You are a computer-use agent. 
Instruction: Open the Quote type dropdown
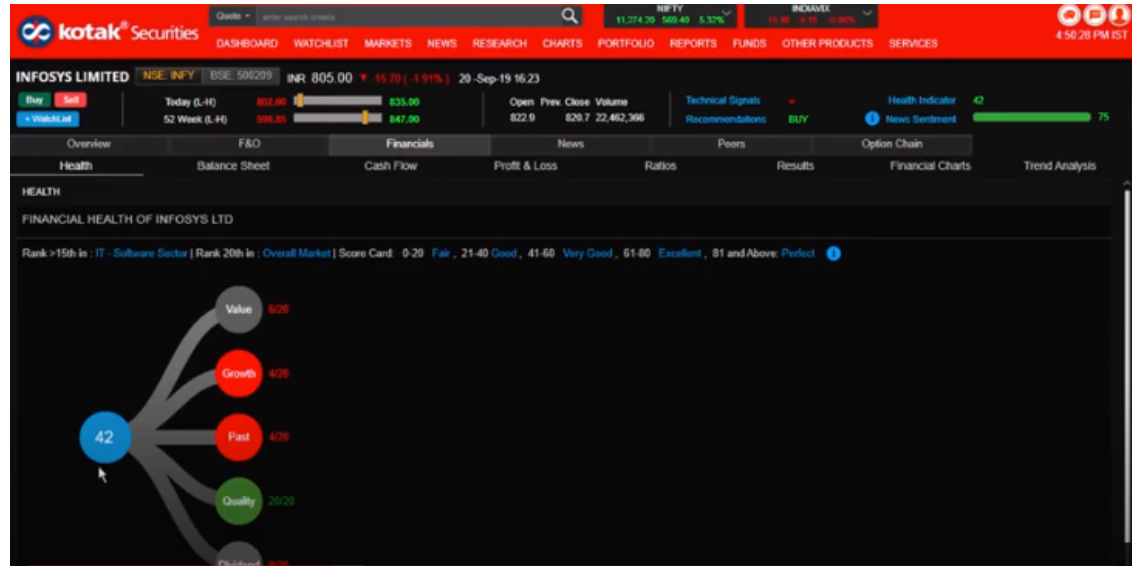[232, 17]
